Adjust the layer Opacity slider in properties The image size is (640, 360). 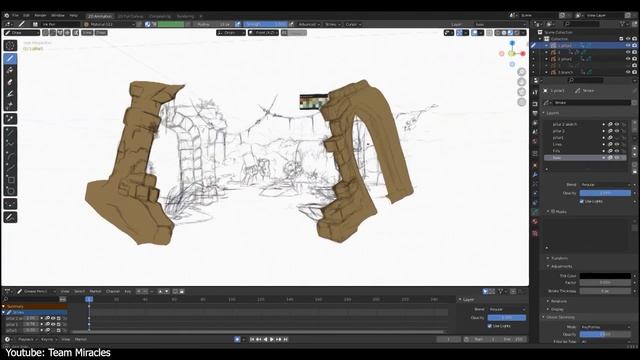[605, 193]
